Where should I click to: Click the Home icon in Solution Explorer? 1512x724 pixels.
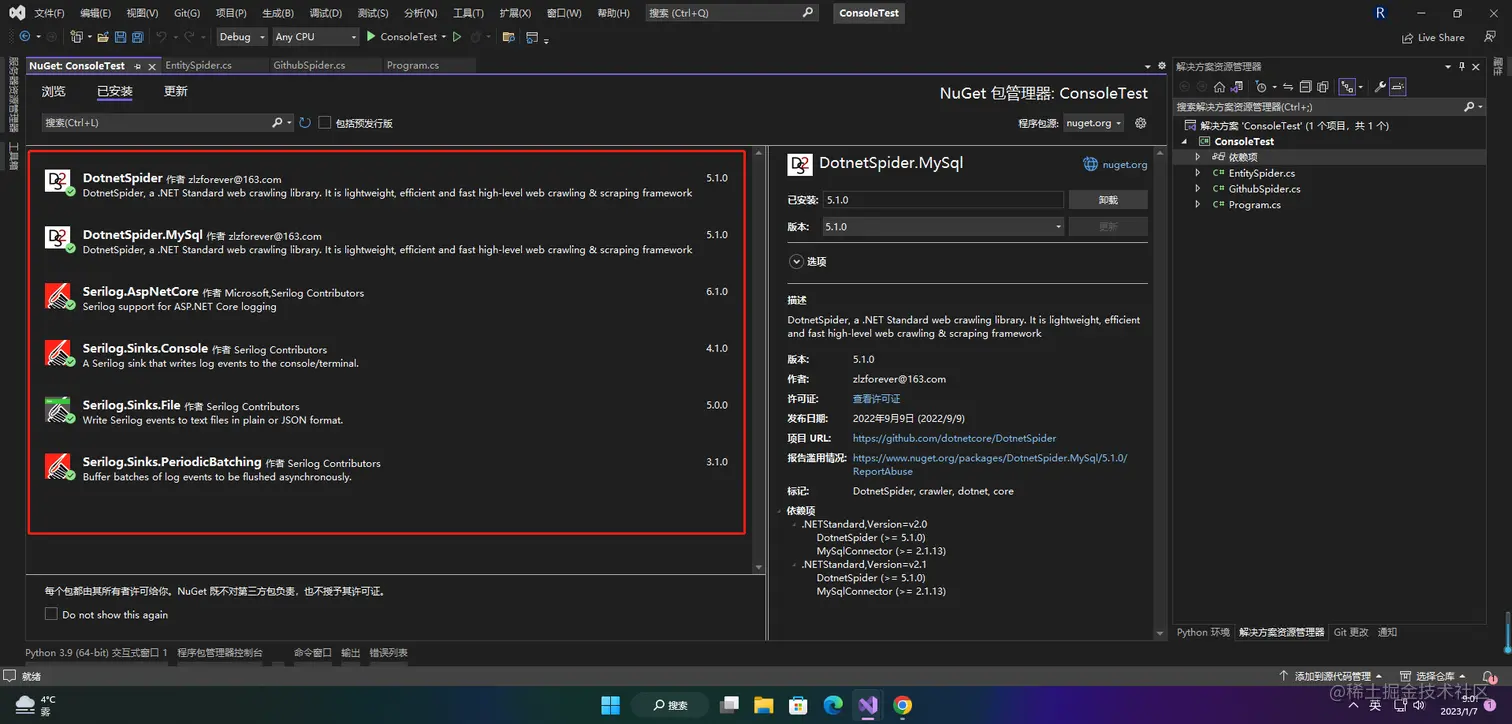[1221, 87]
